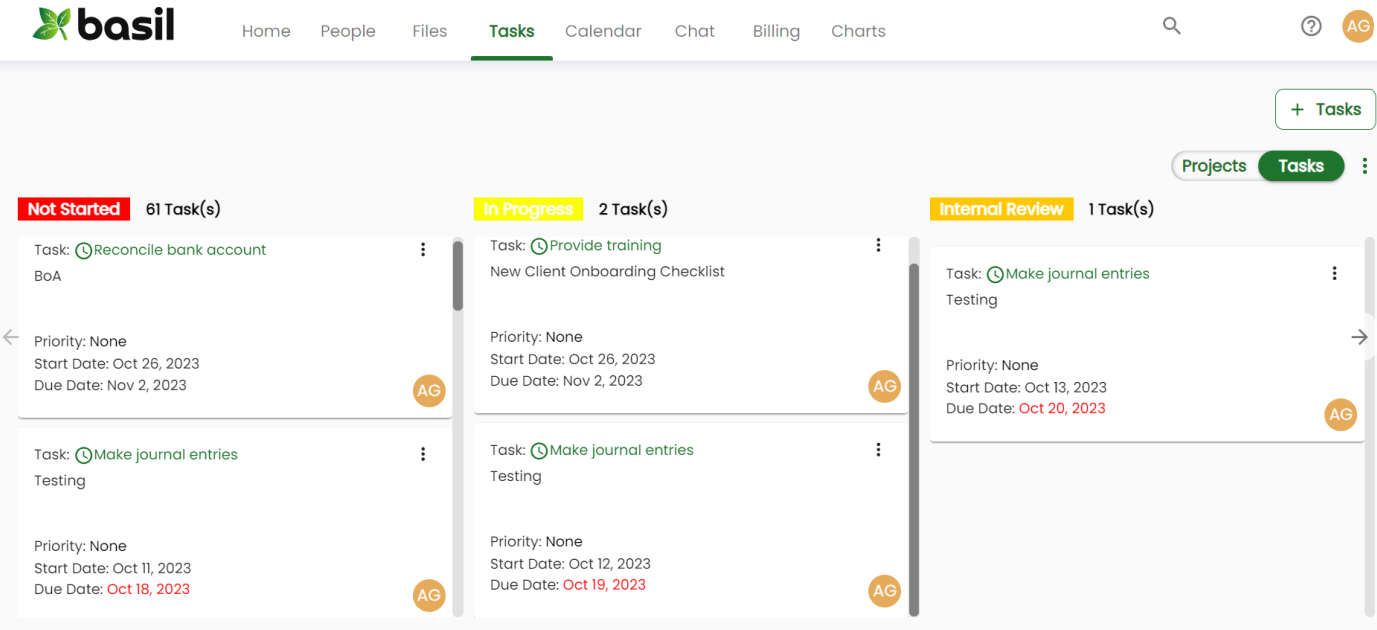Switch view toggle to Projects
The image size is (1377, 630).
[x=1214, y=166]
